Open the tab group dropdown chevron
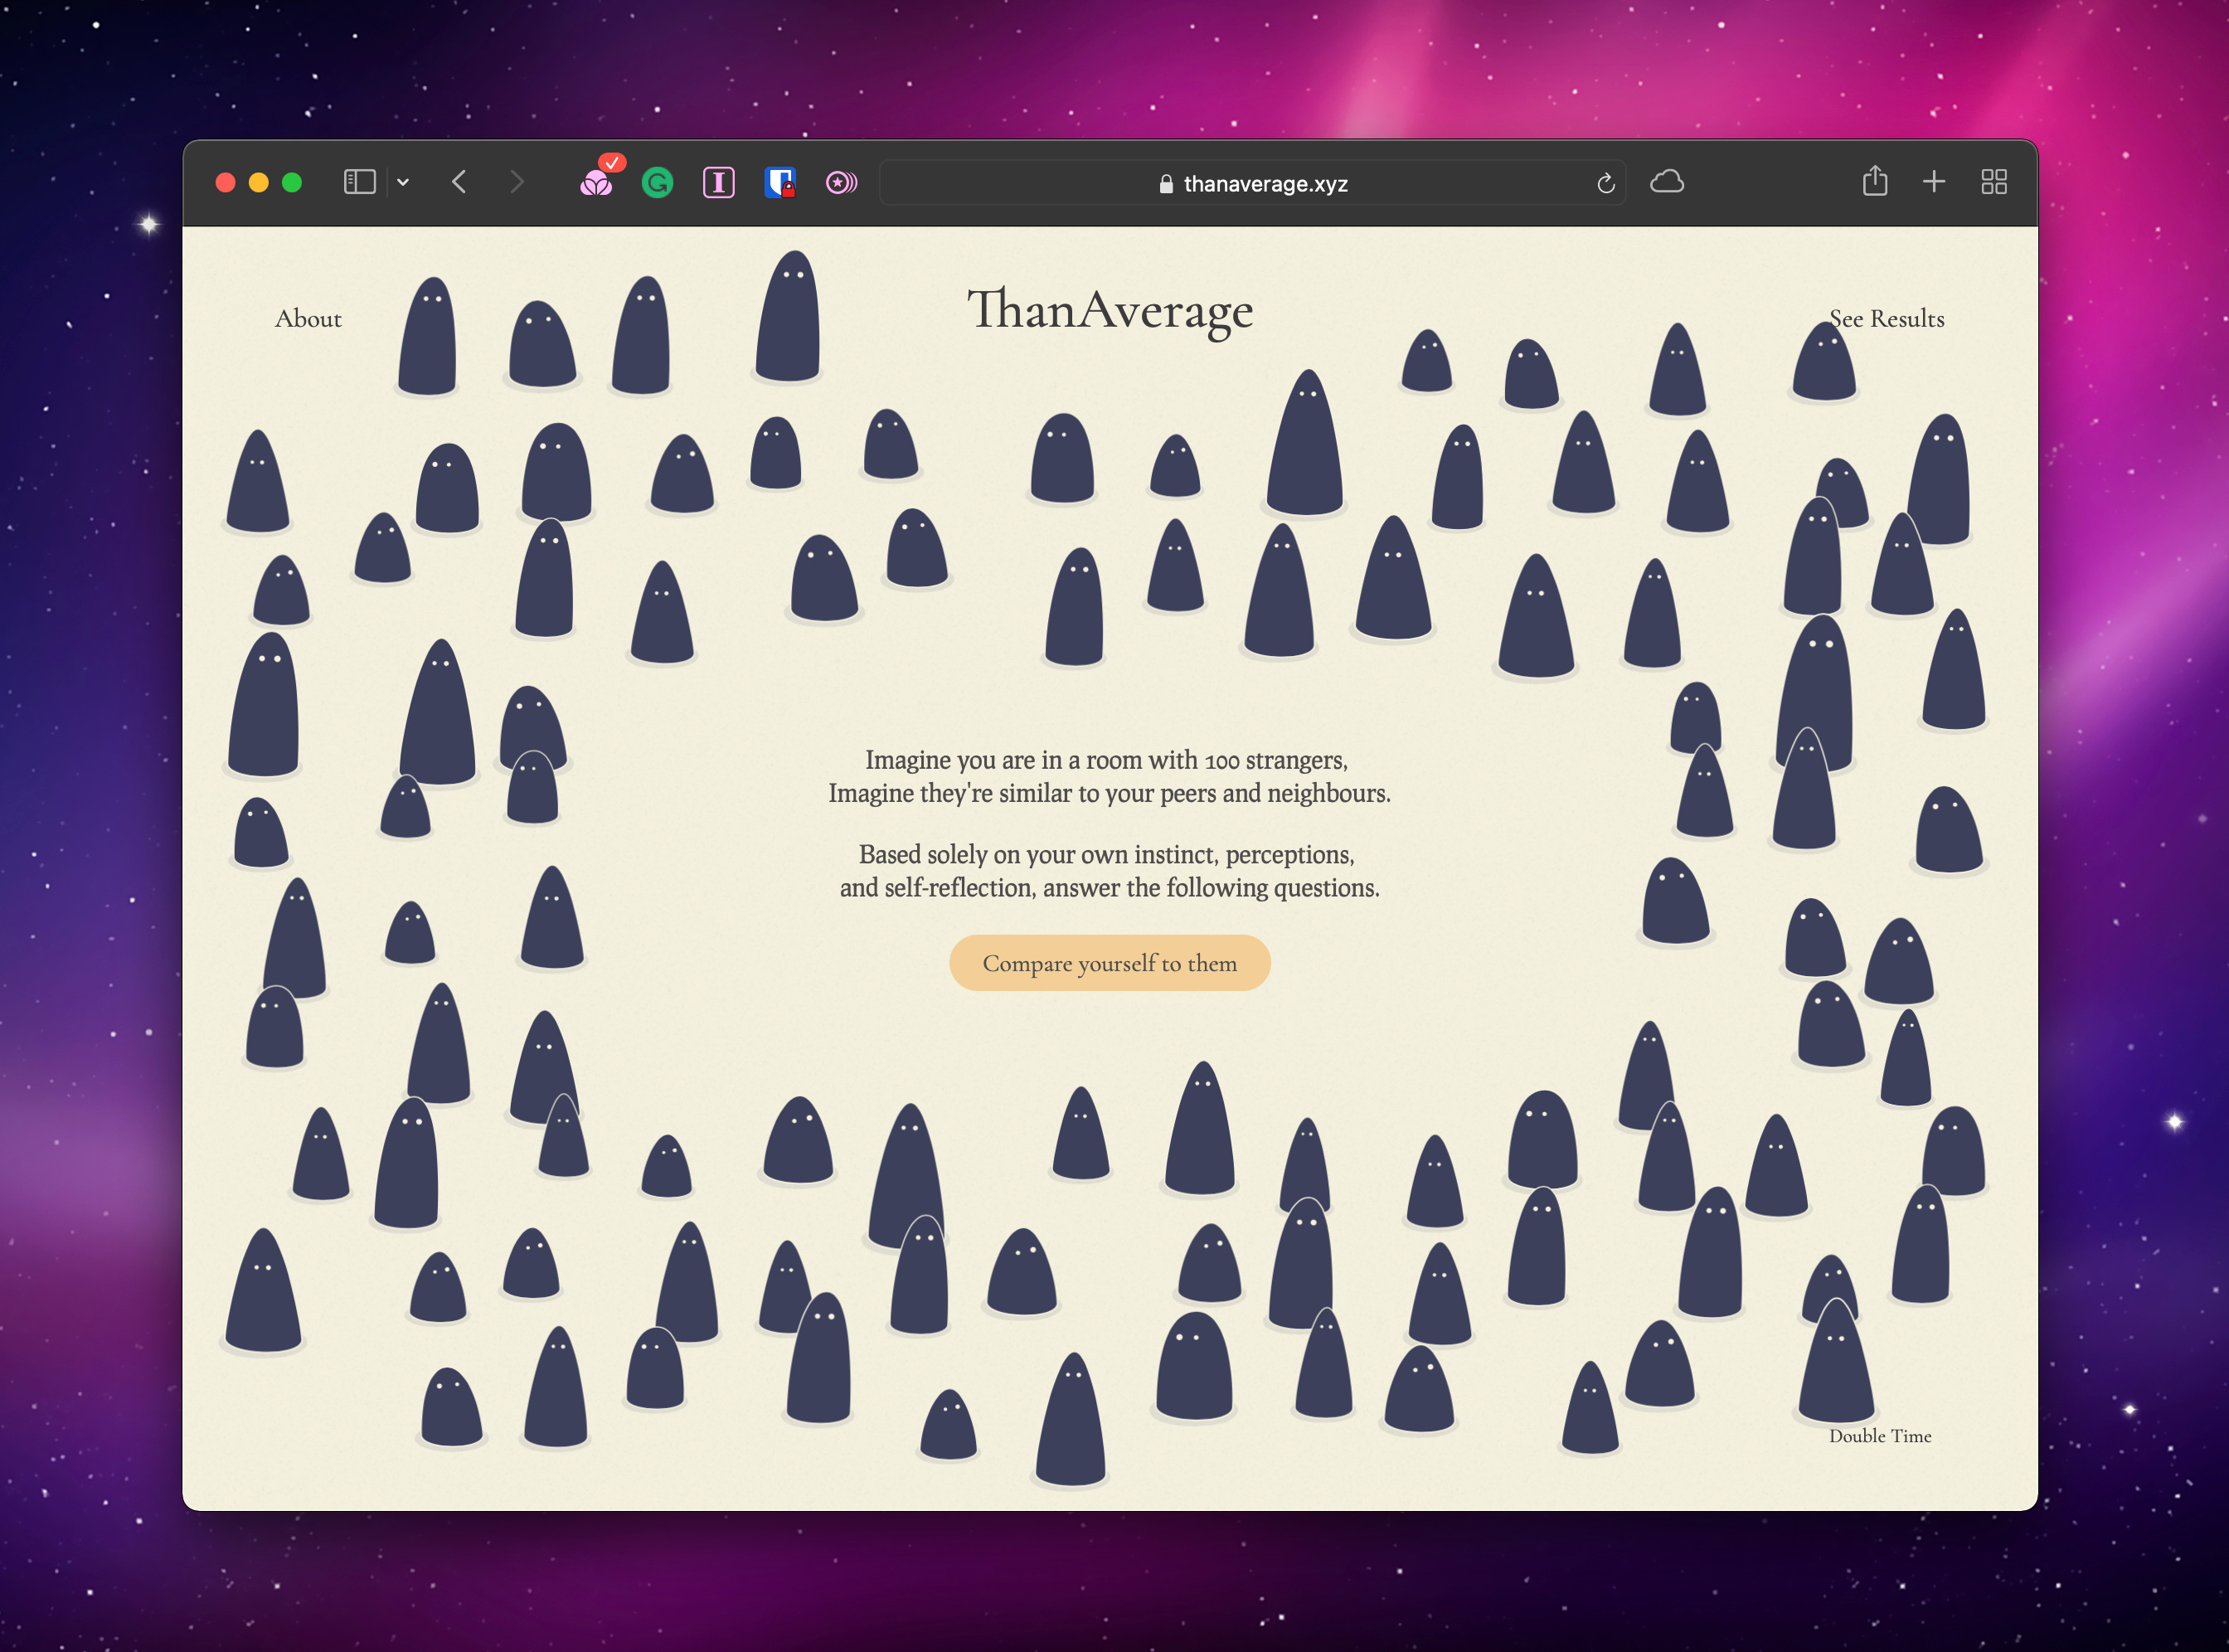Screen dimensions: 2229x1652 [x=403, y=182]
